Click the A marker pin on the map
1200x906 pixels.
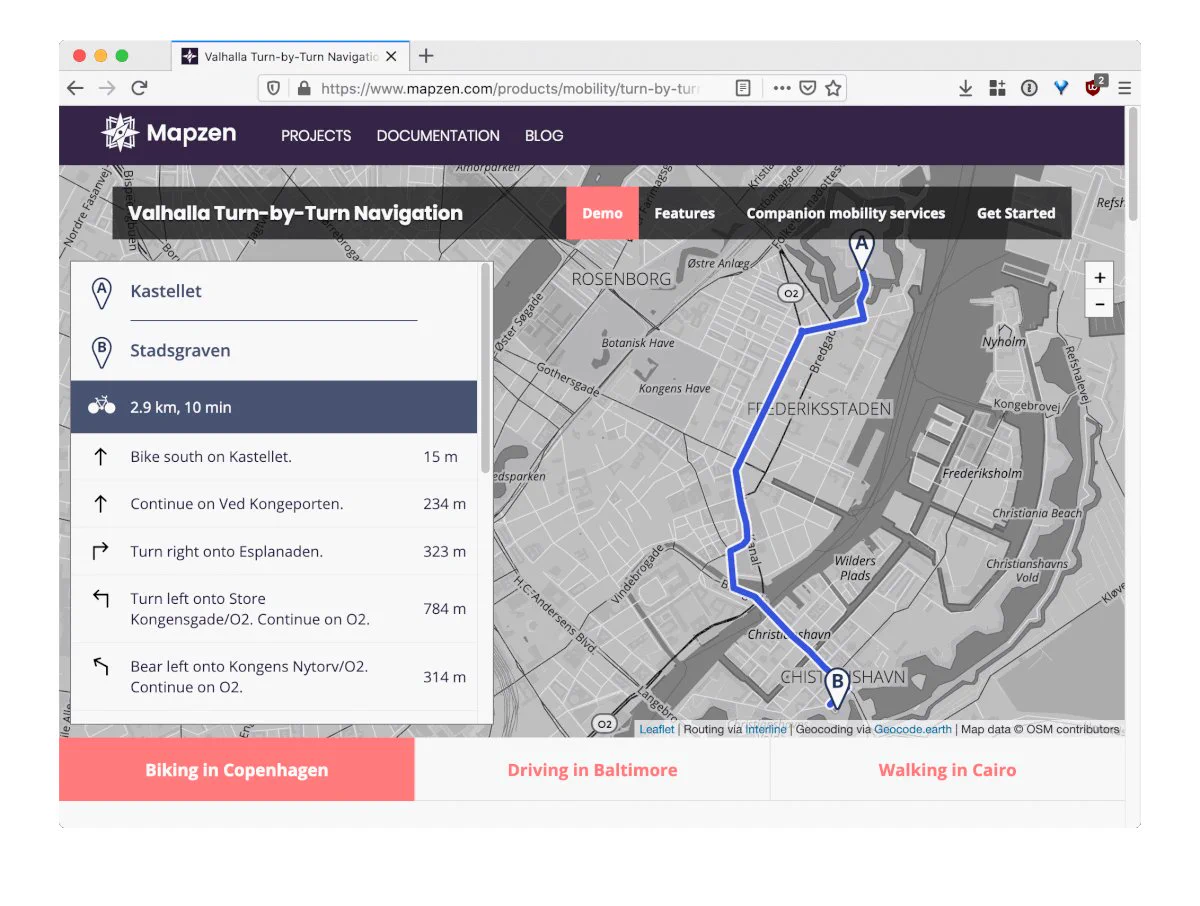point(861,249)
